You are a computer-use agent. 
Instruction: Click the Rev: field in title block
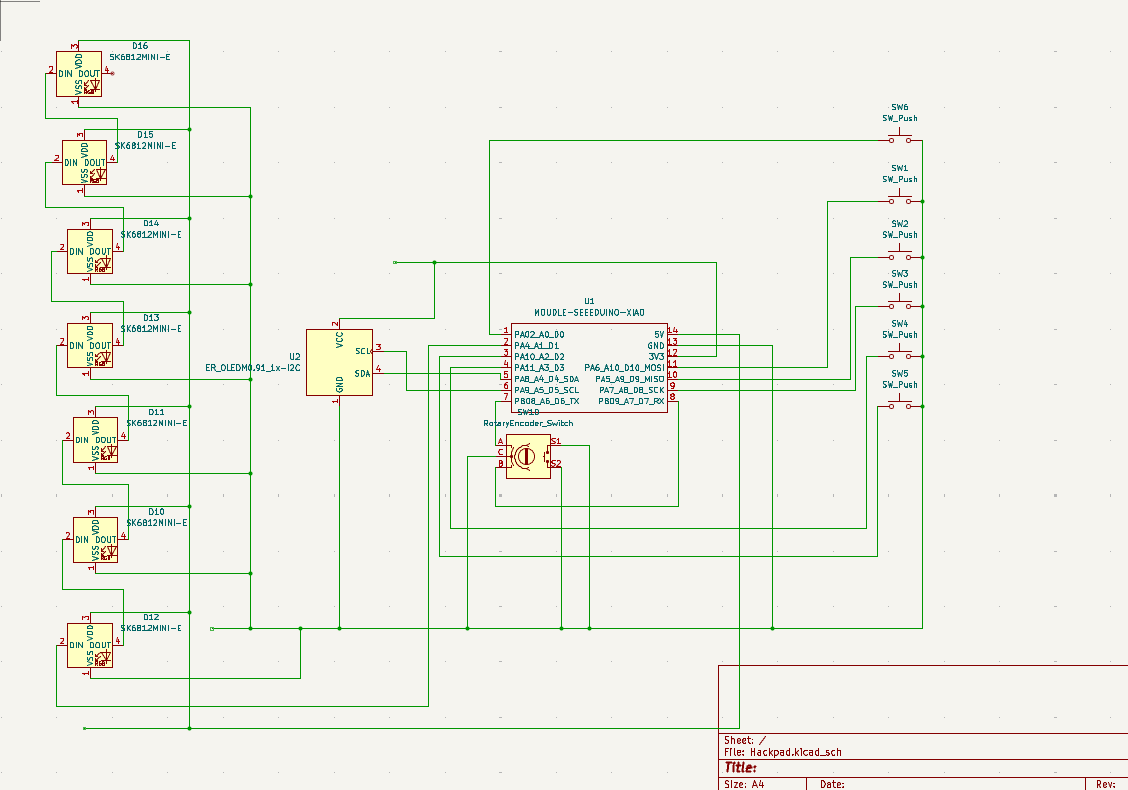[1106, 784]
